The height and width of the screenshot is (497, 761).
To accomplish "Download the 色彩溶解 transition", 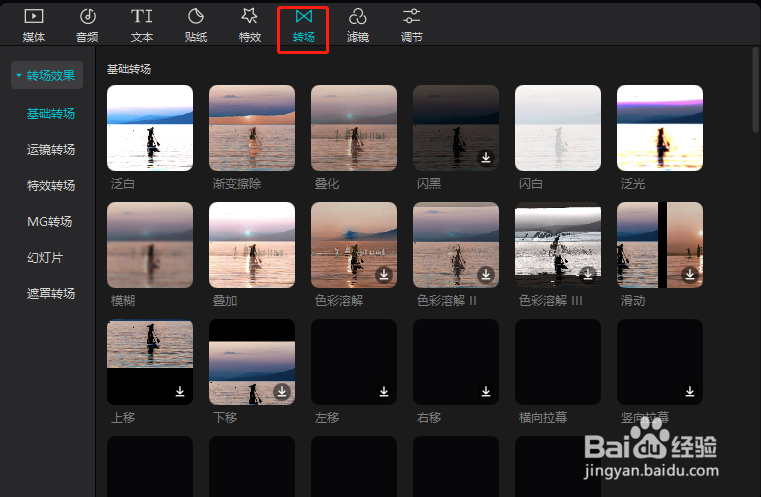I will pyautogui.click(x=384, y=274).
